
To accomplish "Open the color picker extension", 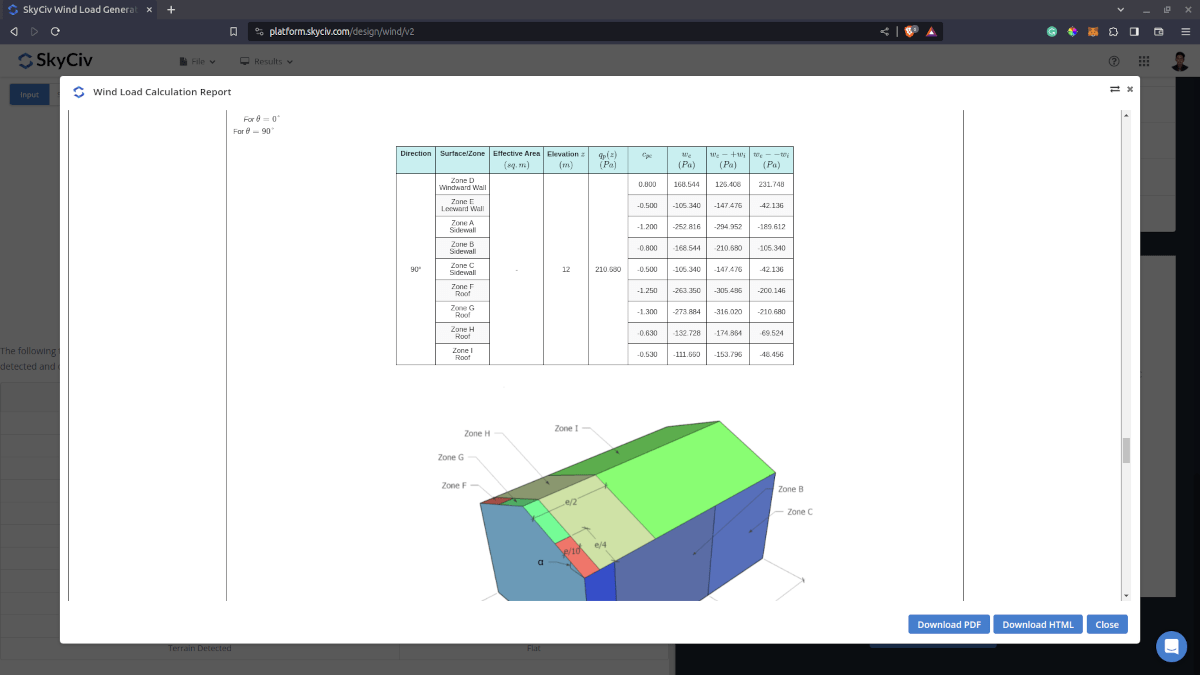I will pos(1072,31).
